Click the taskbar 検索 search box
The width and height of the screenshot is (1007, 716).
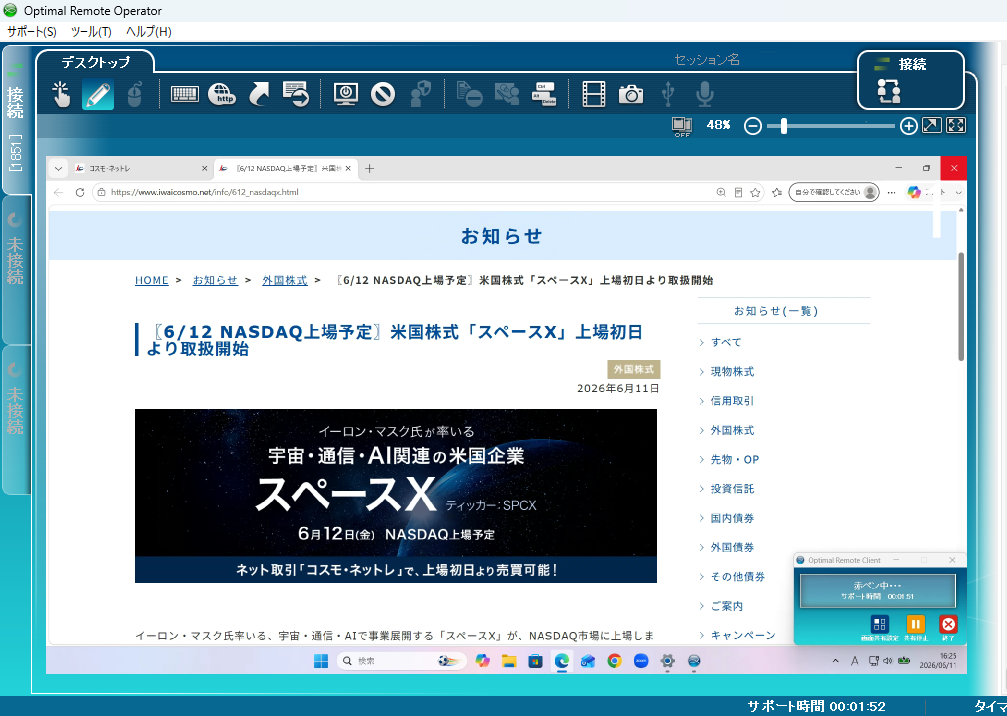(x=401, y=661)
